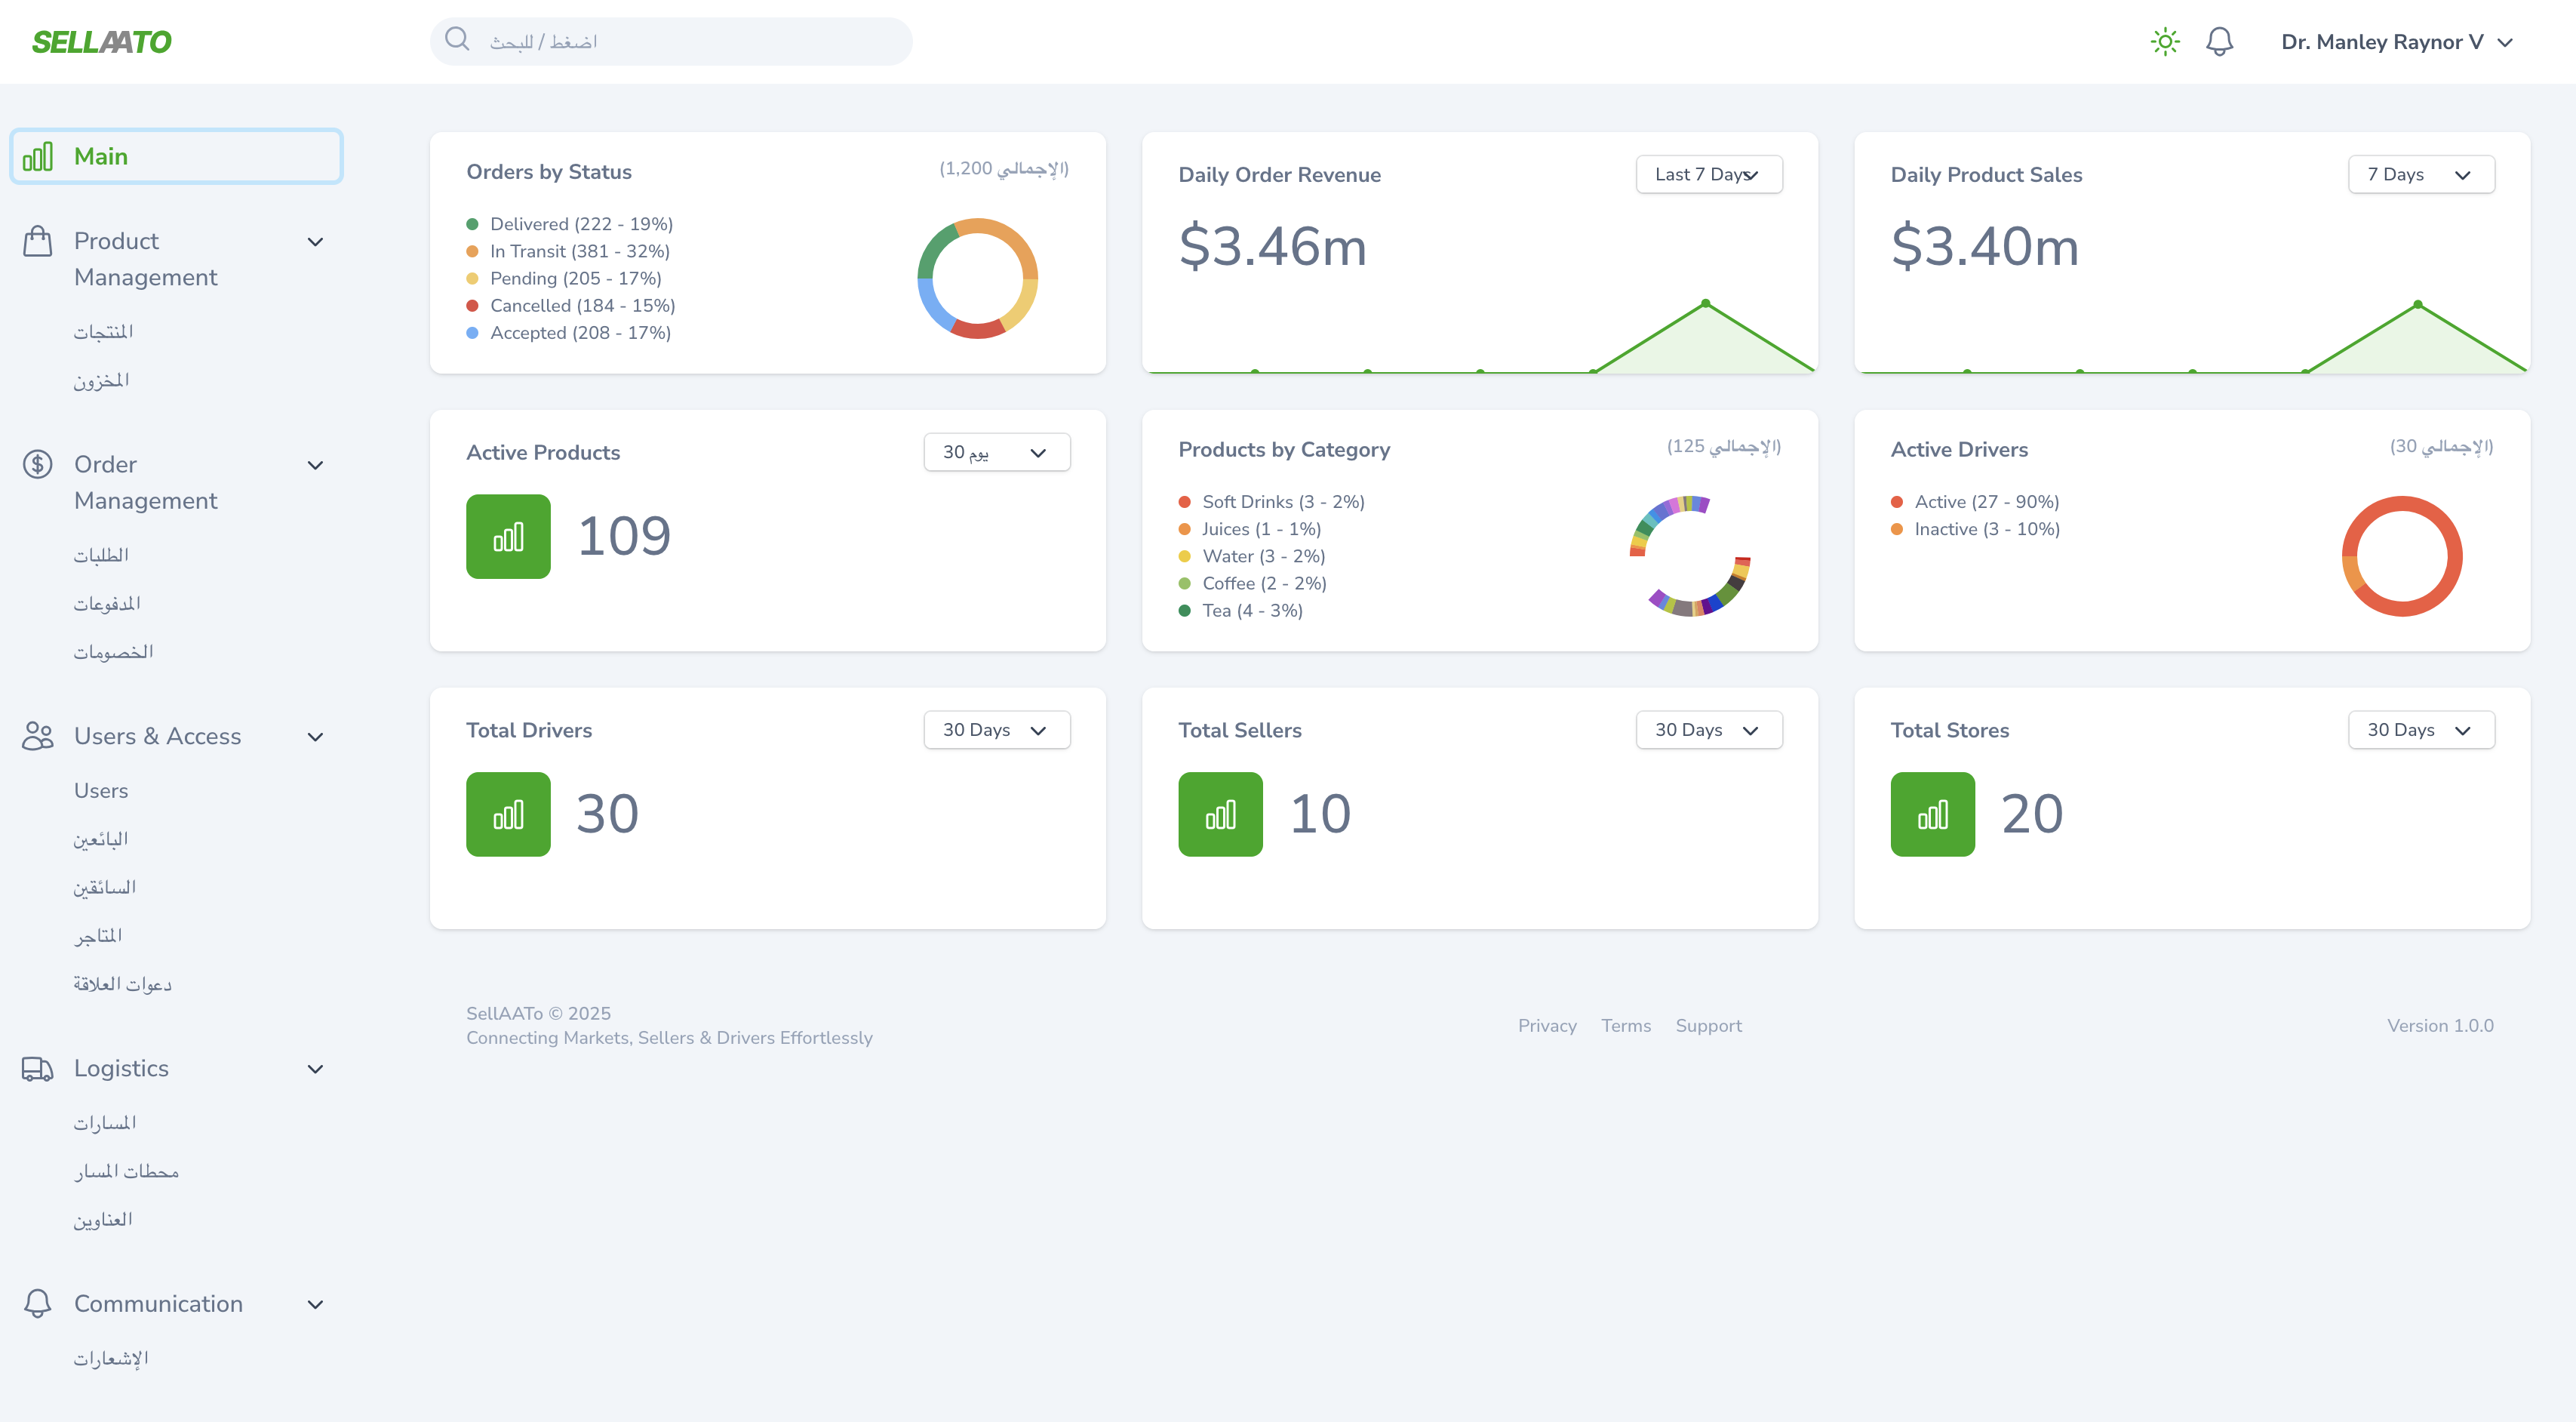Open الإشعارات under Communication

[x=111, y=1358]
